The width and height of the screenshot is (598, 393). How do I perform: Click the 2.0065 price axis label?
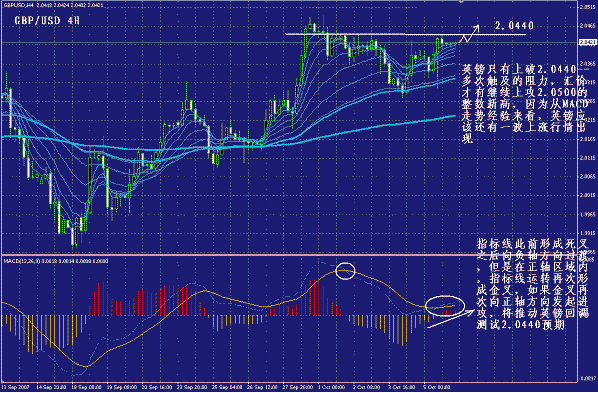(x=588, y=177)
